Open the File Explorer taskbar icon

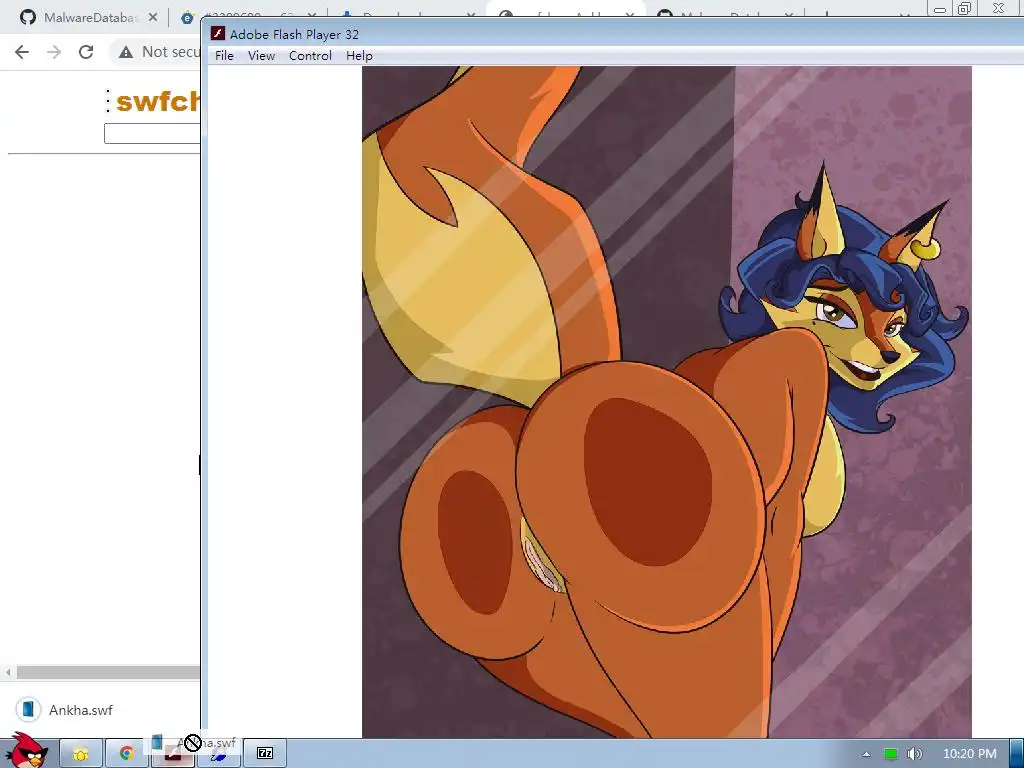[81, 754]
